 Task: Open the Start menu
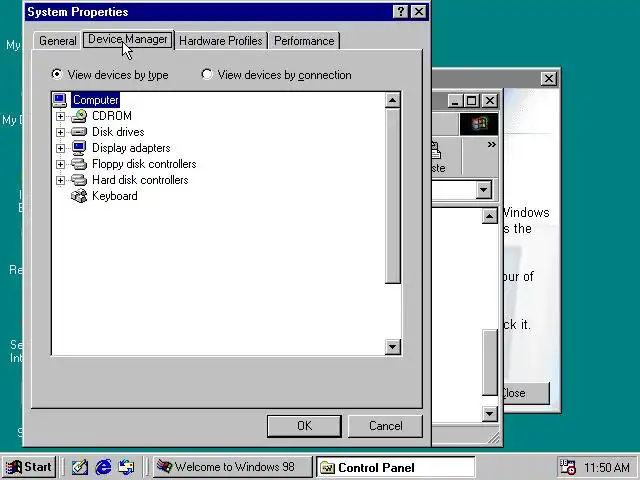coord(29,467)
